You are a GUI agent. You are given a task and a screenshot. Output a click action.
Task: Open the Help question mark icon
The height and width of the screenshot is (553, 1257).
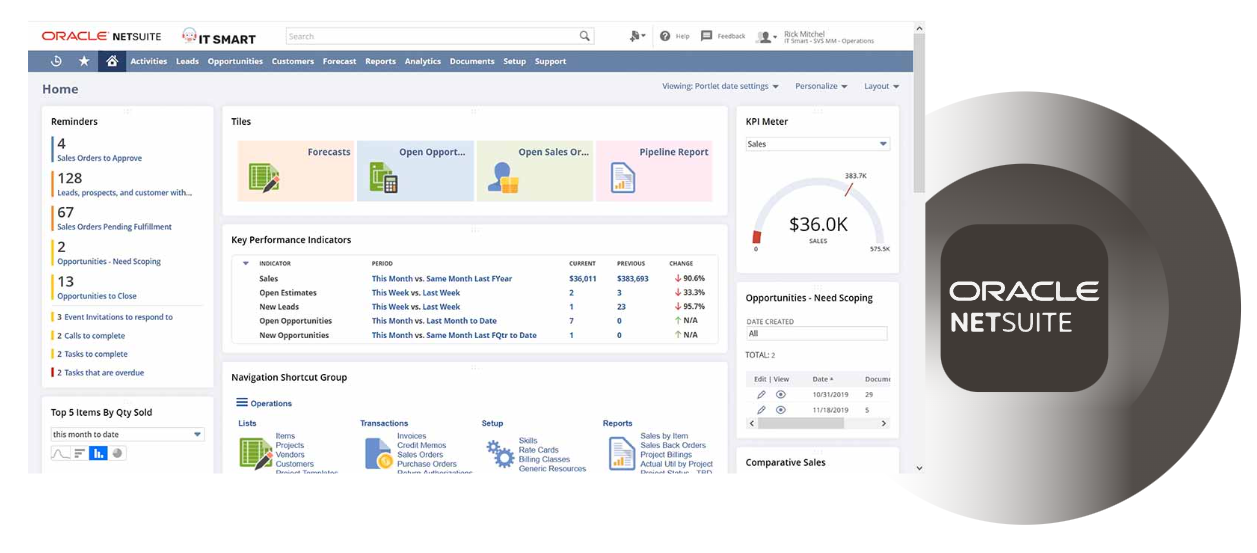tap(664, 36)
